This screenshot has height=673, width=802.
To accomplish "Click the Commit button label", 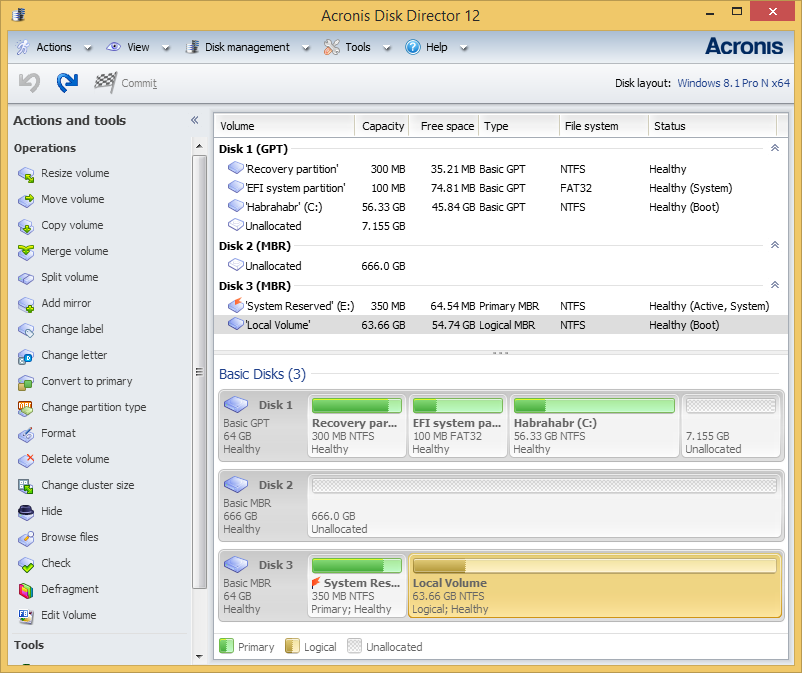I will click(139, 83).
